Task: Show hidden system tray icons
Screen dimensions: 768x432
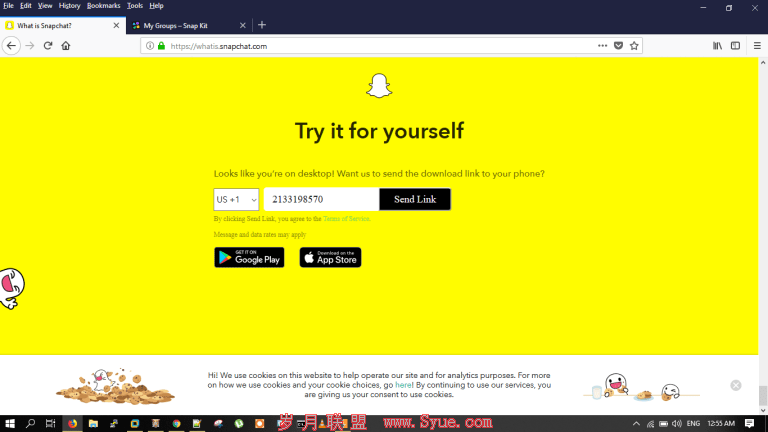Action: (x=636, y=424)
